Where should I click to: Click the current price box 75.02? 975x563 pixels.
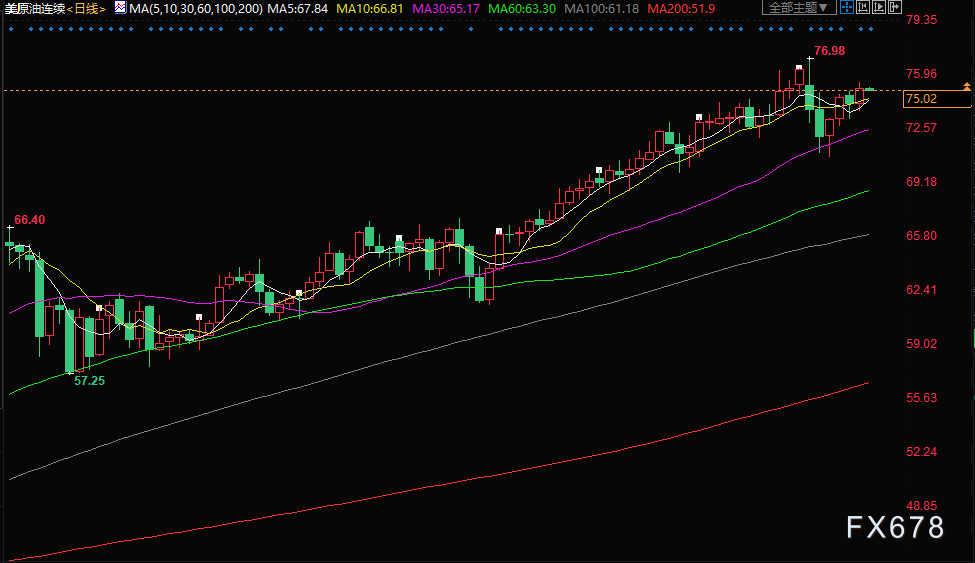coord(936,99)
